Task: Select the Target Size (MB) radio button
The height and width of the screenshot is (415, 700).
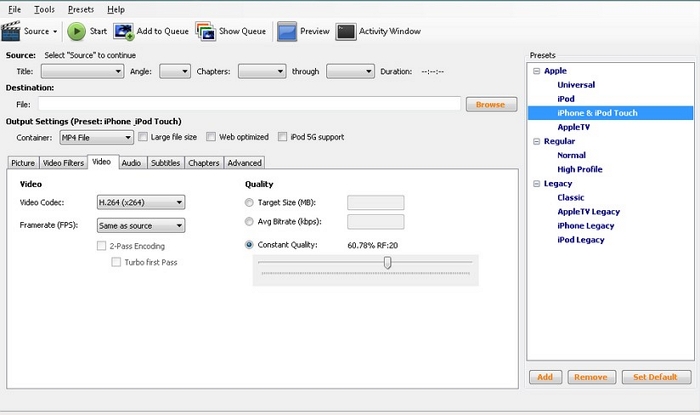Action: (x=249, y=202)
